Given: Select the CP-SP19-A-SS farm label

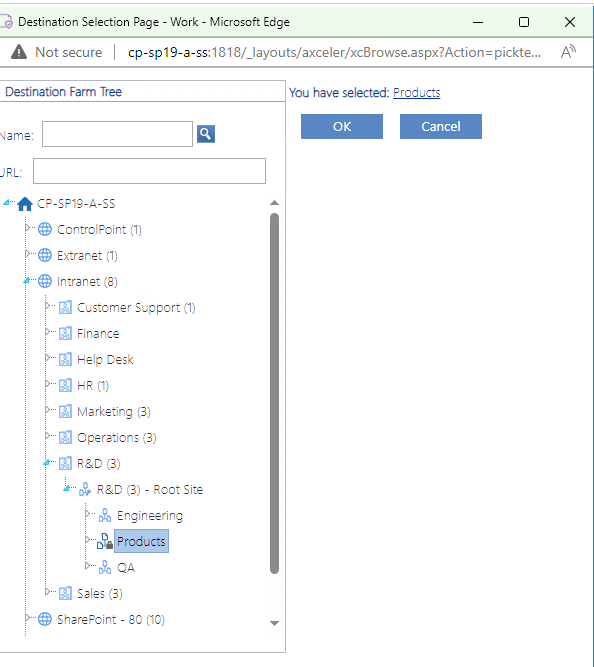Looking at the screenshot, I should (x=76, y=204).
